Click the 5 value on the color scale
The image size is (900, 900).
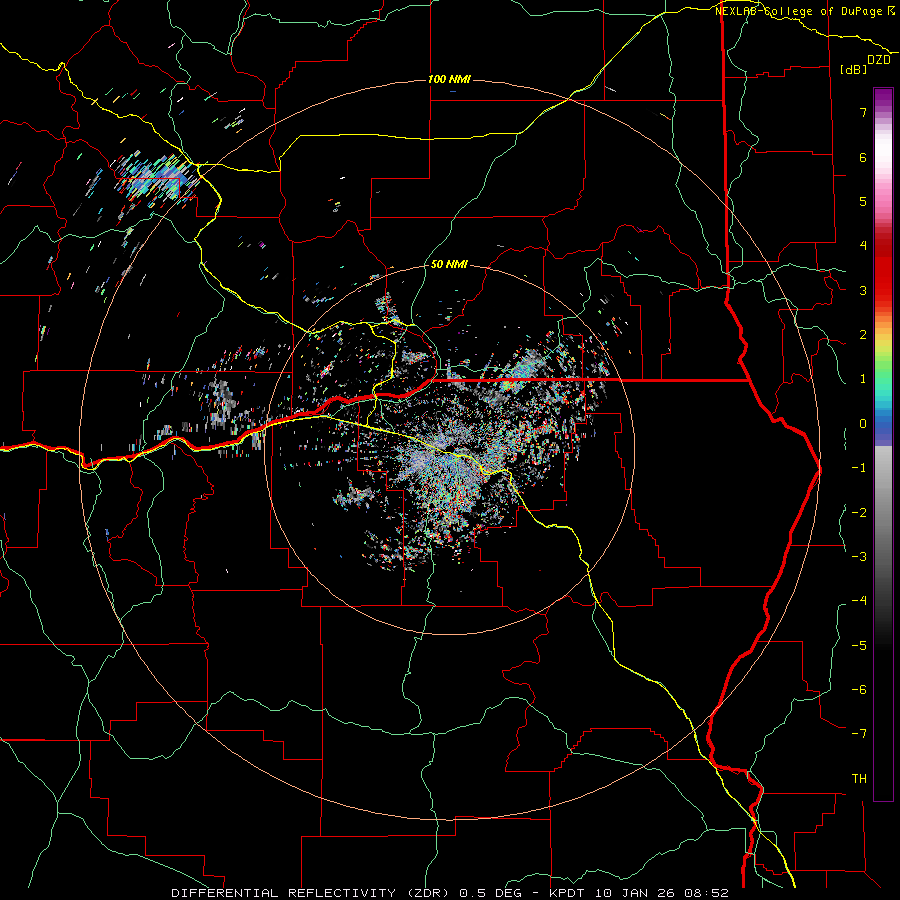(x=863, y=201)
